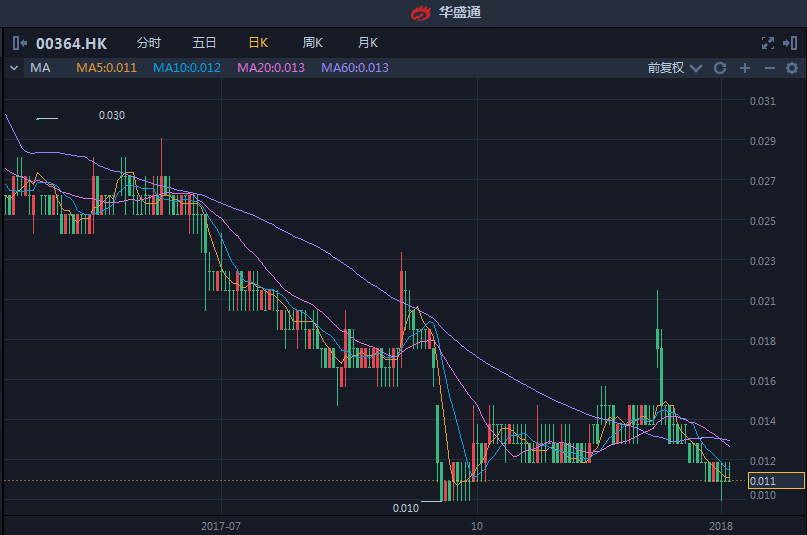Zoom in with the plus icon
The height and width of the screenshot is (535, 807).
(745, 68)
